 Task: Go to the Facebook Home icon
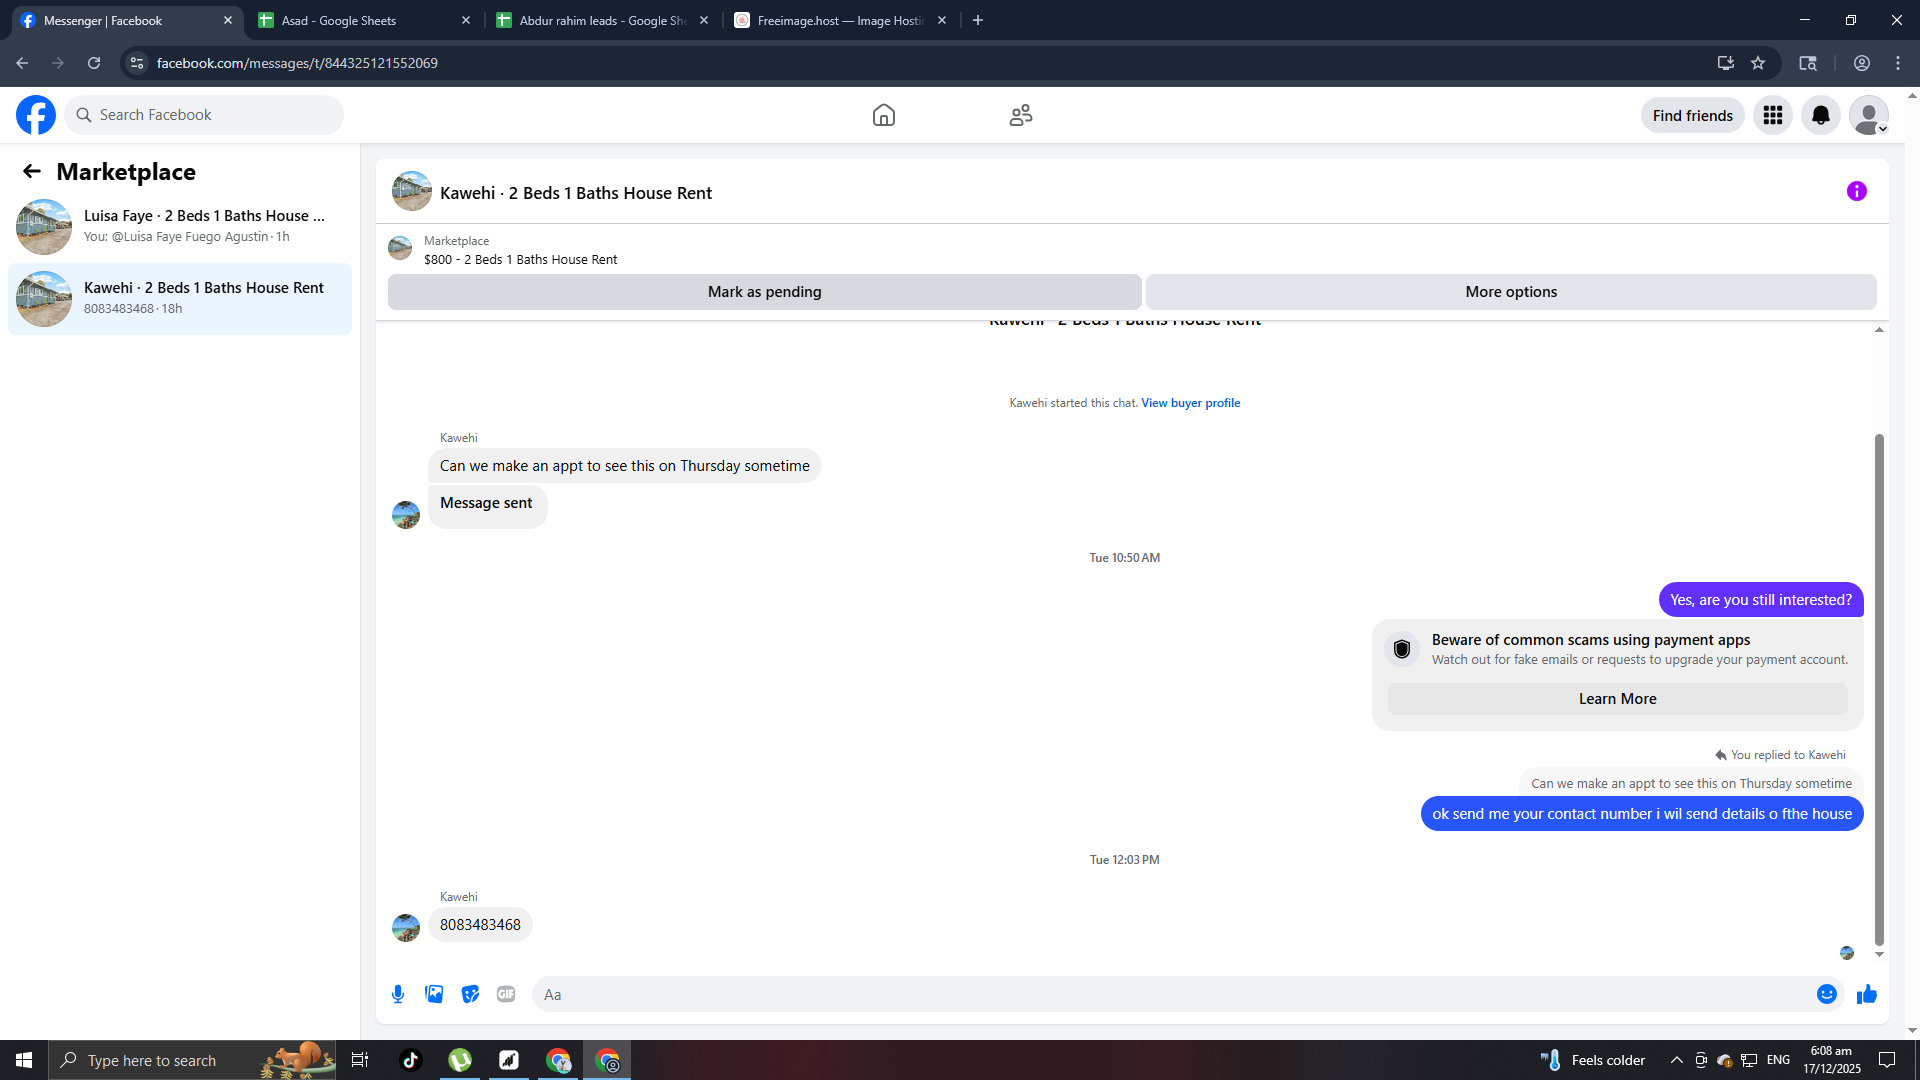pyautogui.click(x=883, y=115)
